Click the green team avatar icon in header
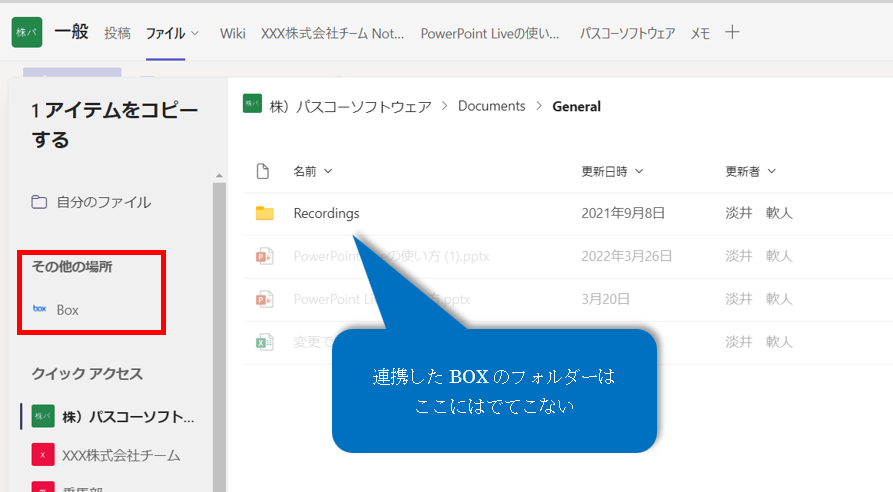Screen dimensions: 893x492 click(27, 32)
